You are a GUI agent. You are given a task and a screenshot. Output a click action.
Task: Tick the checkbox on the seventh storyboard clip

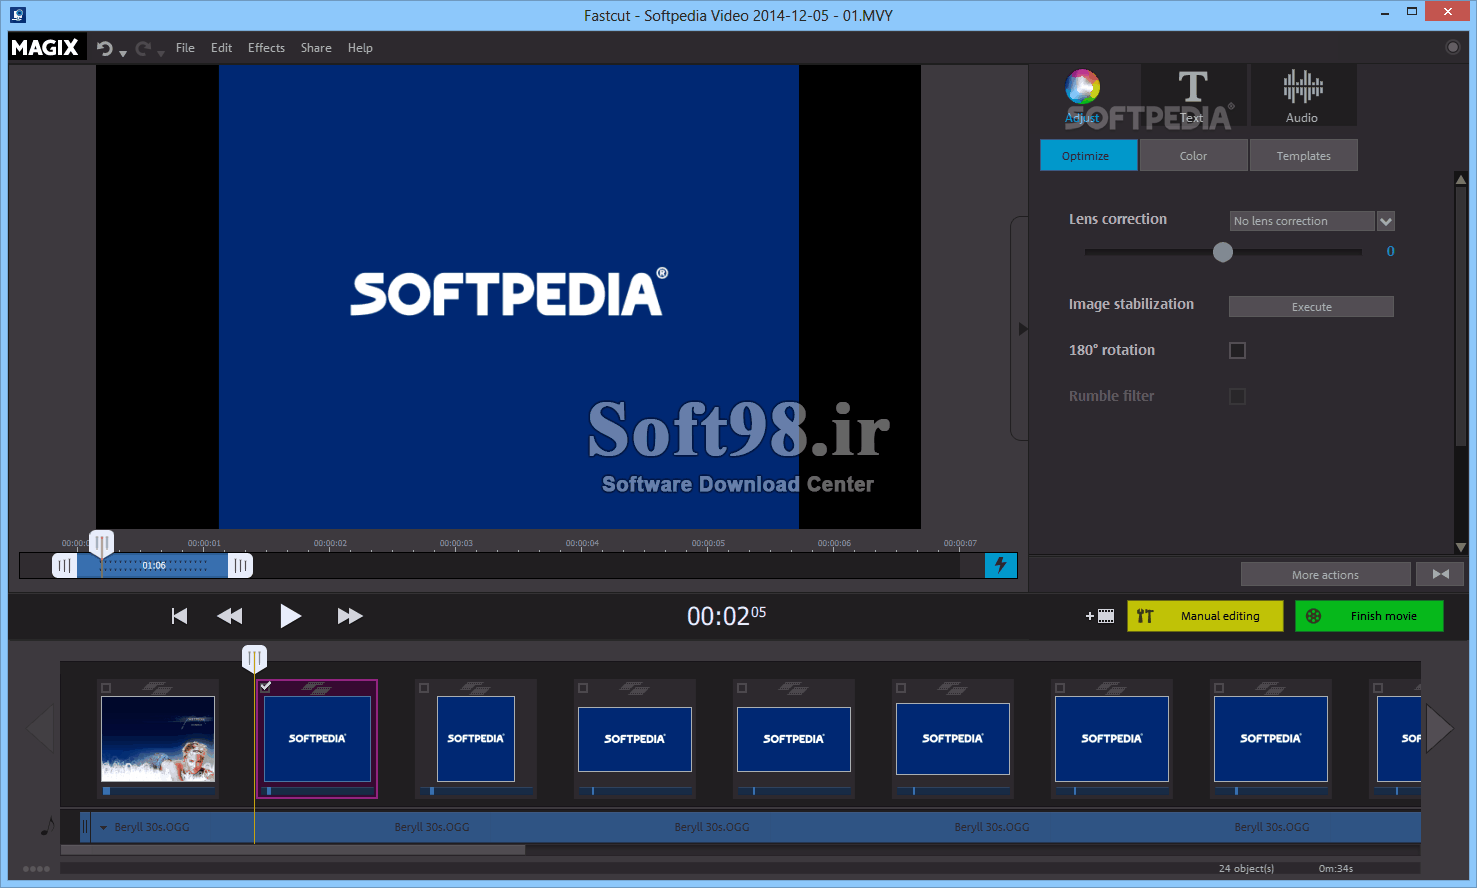point(1060,688)
